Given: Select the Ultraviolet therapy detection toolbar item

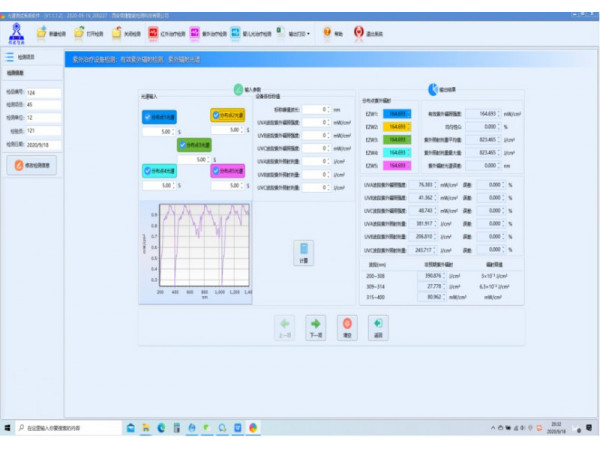Looking at the screenshot, I should (x=194, y=33).
